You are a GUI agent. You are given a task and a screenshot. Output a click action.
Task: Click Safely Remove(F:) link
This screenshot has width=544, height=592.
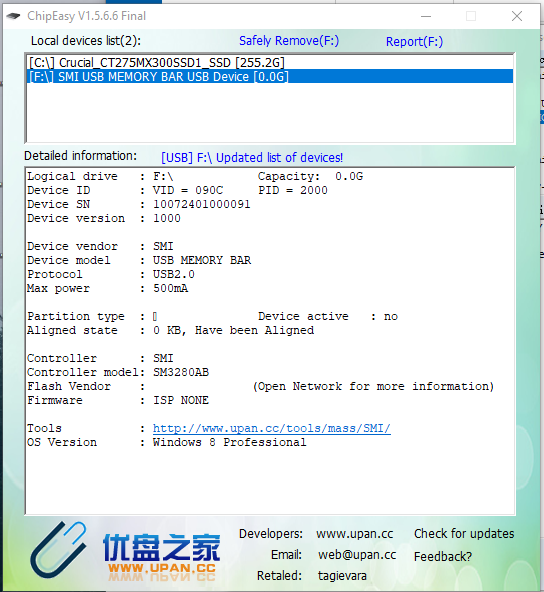coord(289,41)
